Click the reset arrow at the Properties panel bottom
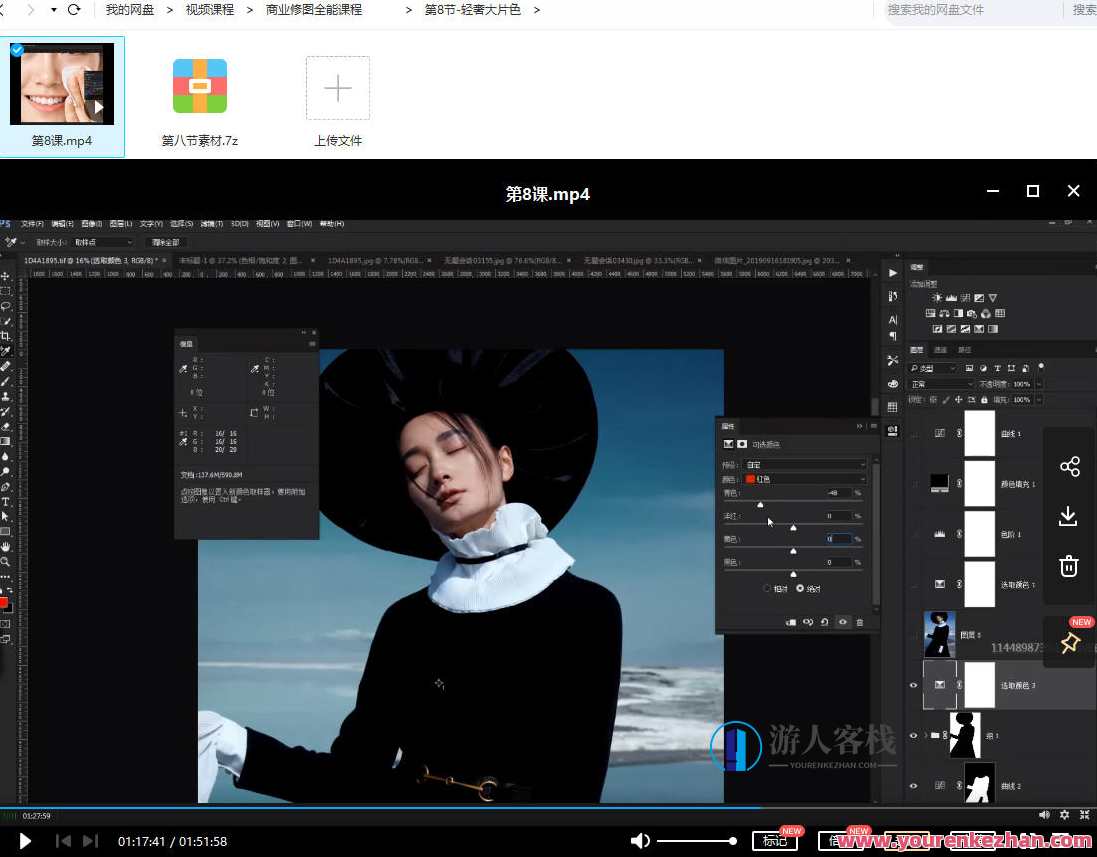The width and height of the screenshot is (1097, 857). 824,622
